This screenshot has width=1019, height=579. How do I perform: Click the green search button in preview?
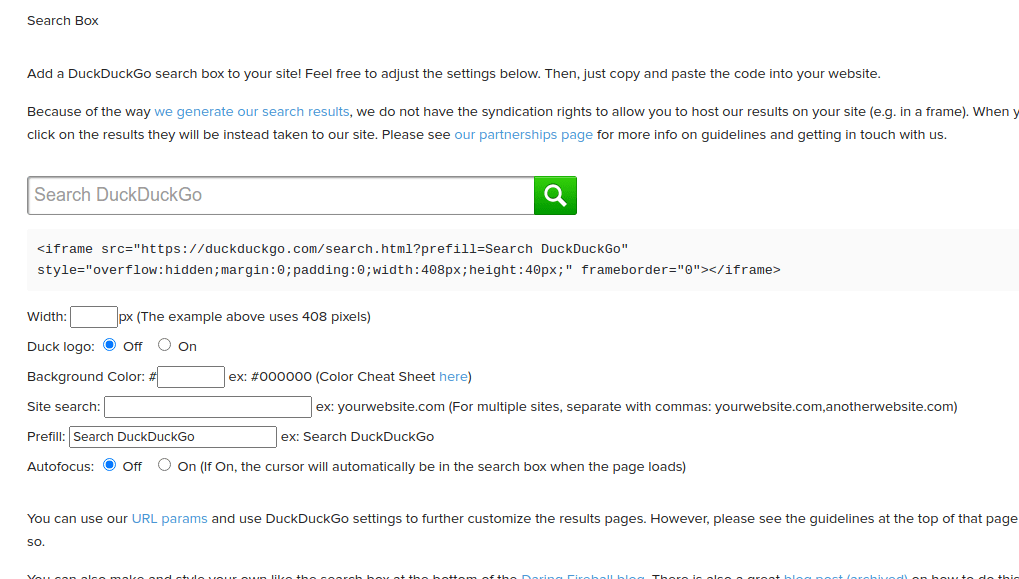[x=555, y=195]
